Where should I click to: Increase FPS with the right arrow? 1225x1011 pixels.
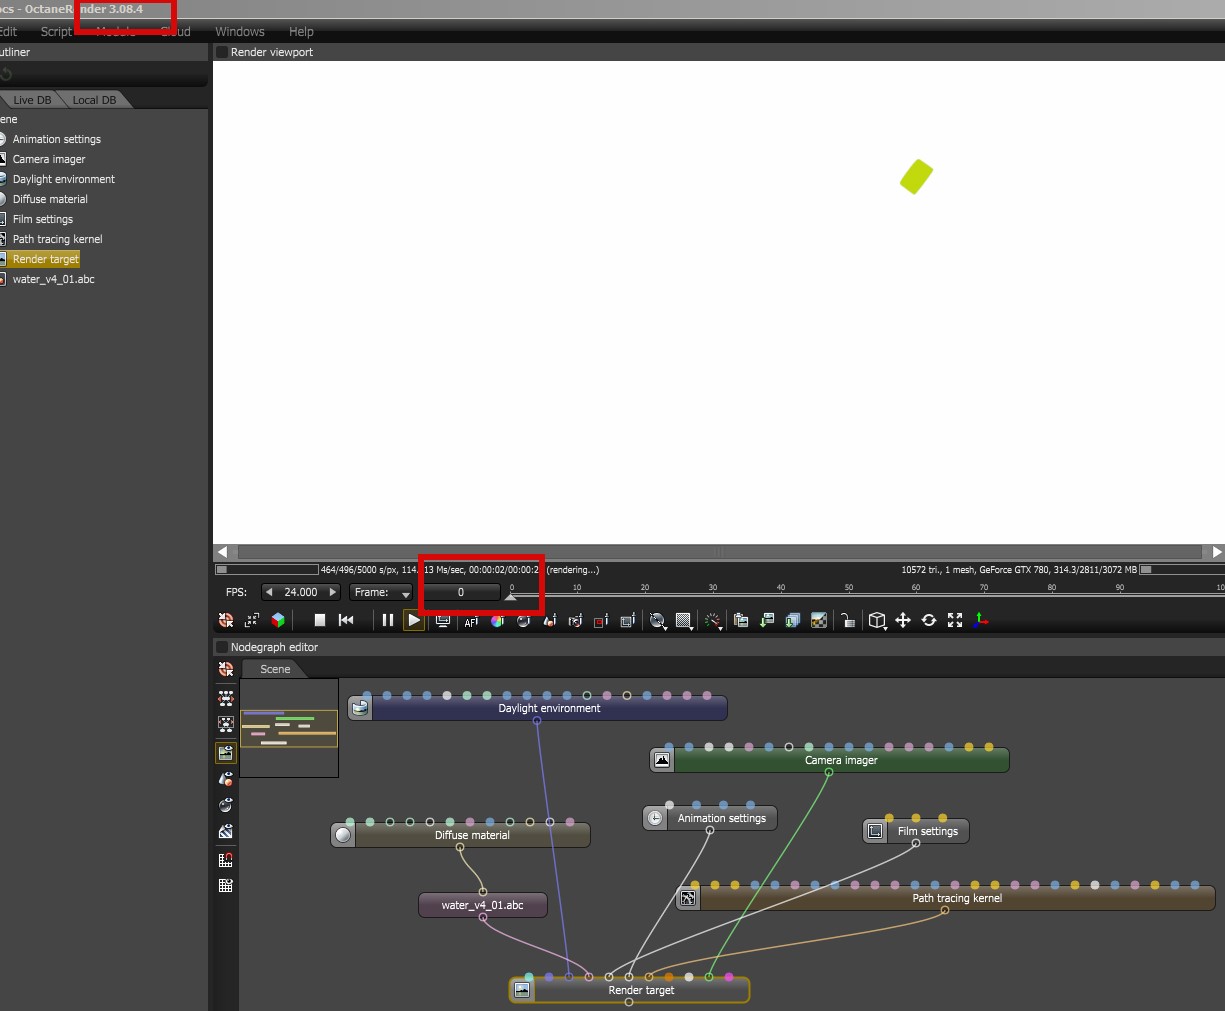pyautogui.click(x=333, y=592)
